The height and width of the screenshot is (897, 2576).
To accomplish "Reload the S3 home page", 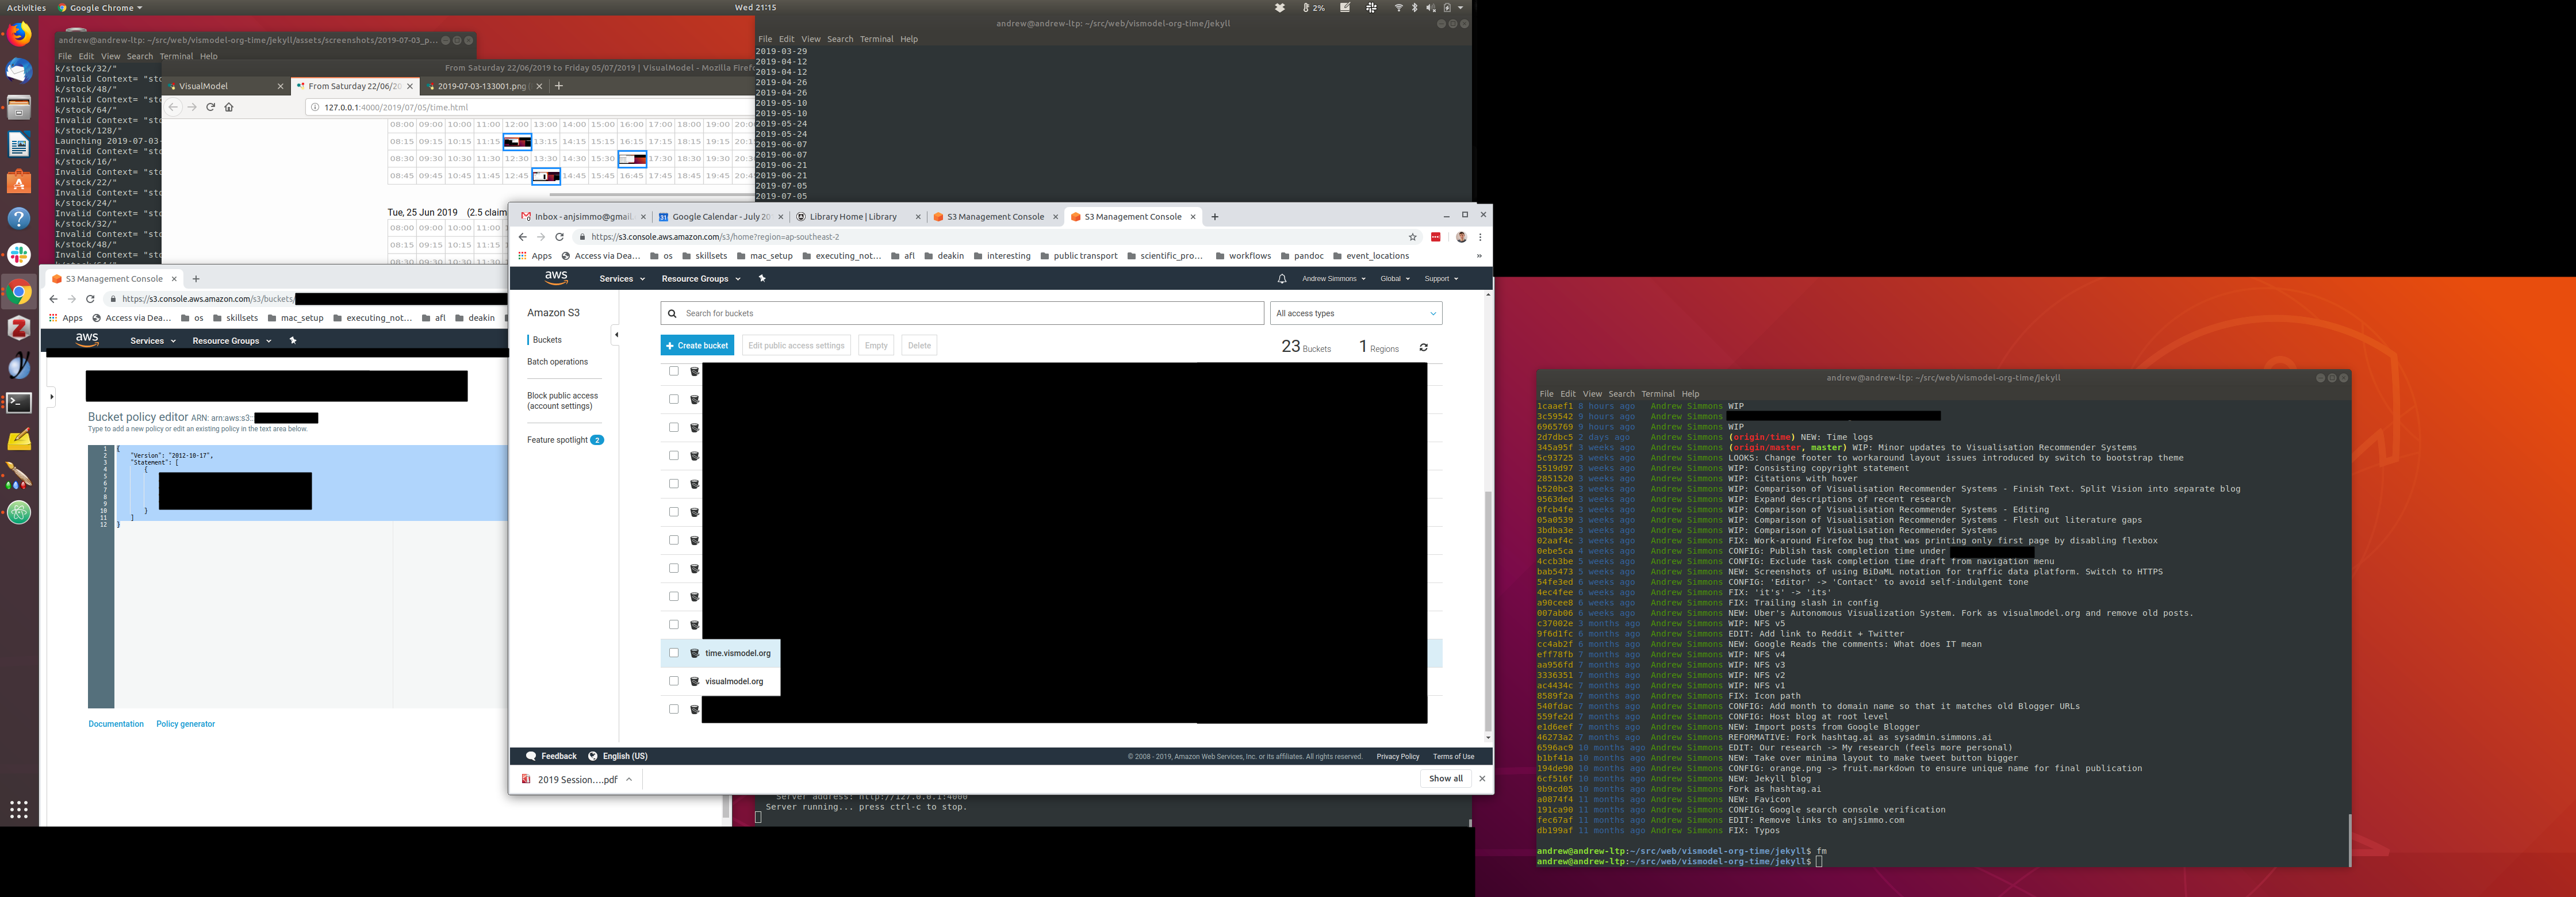I will [x=559, y=237].
